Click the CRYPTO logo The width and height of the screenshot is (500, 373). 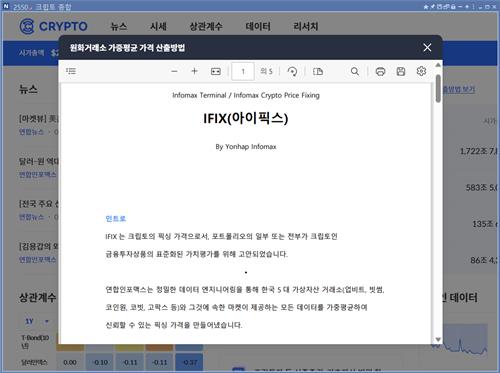point(53,26)
